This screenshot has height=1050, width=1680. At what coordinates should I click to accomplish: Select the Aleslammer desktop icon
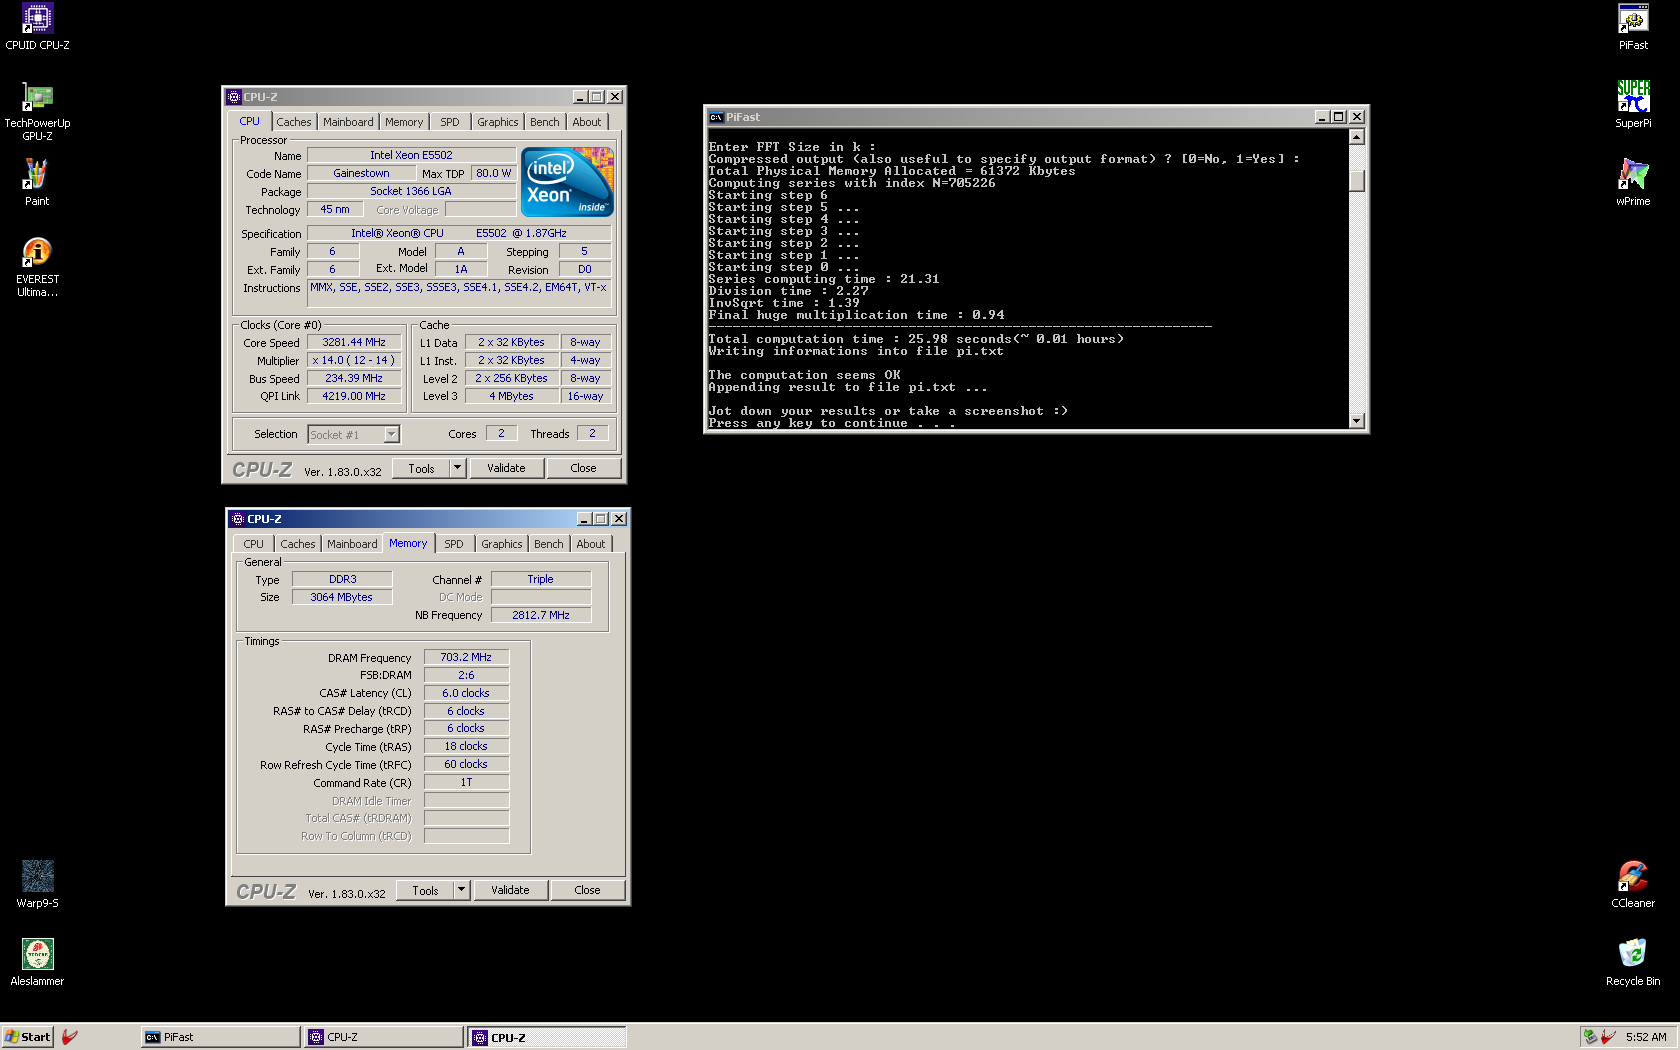click(37, 963)
